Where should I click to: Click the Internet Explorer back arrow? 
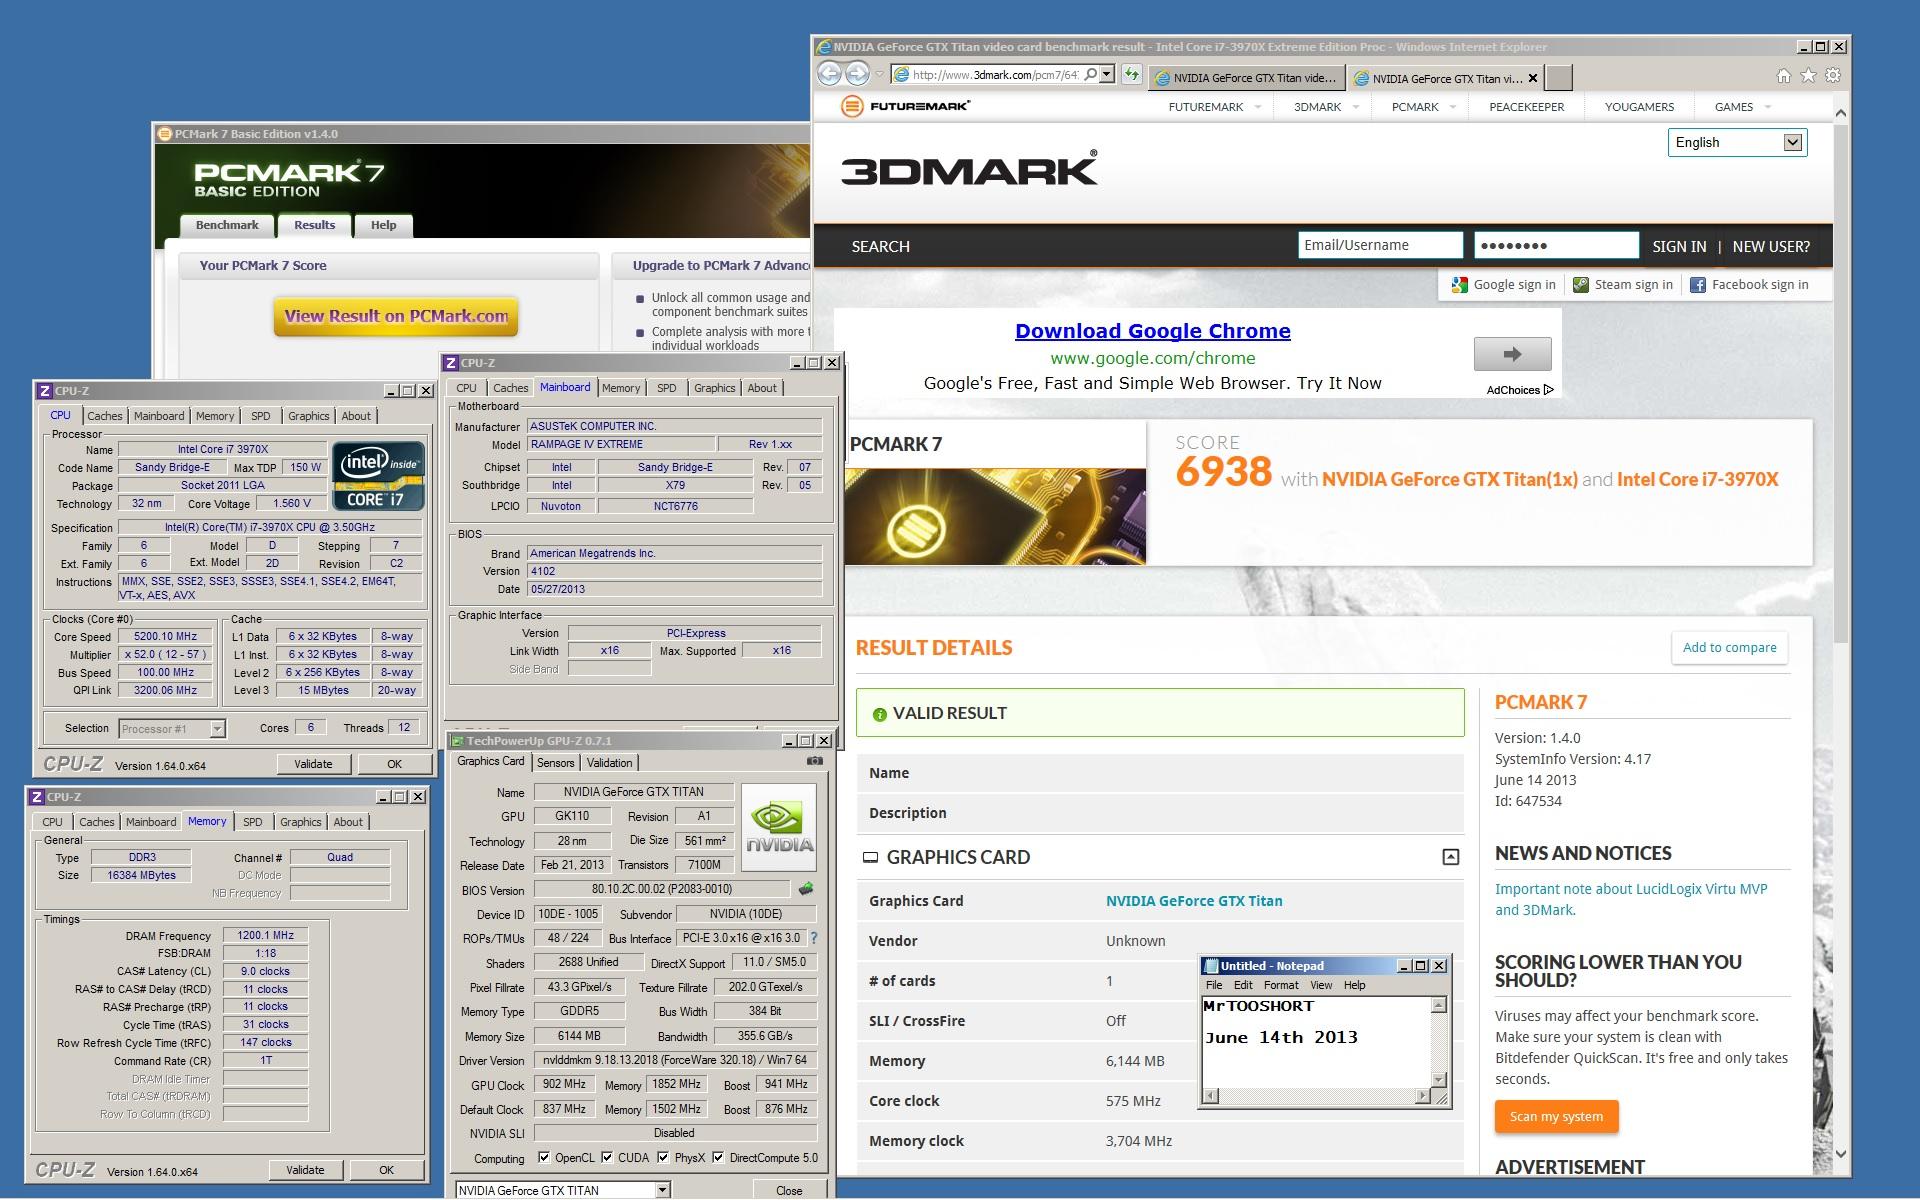click(x=828, y=74)
